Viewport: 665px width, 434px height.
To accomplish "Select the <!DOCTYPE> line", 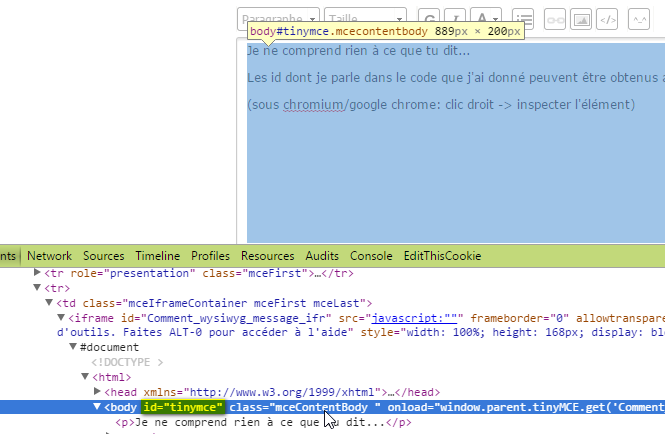I will coord(127,362).
